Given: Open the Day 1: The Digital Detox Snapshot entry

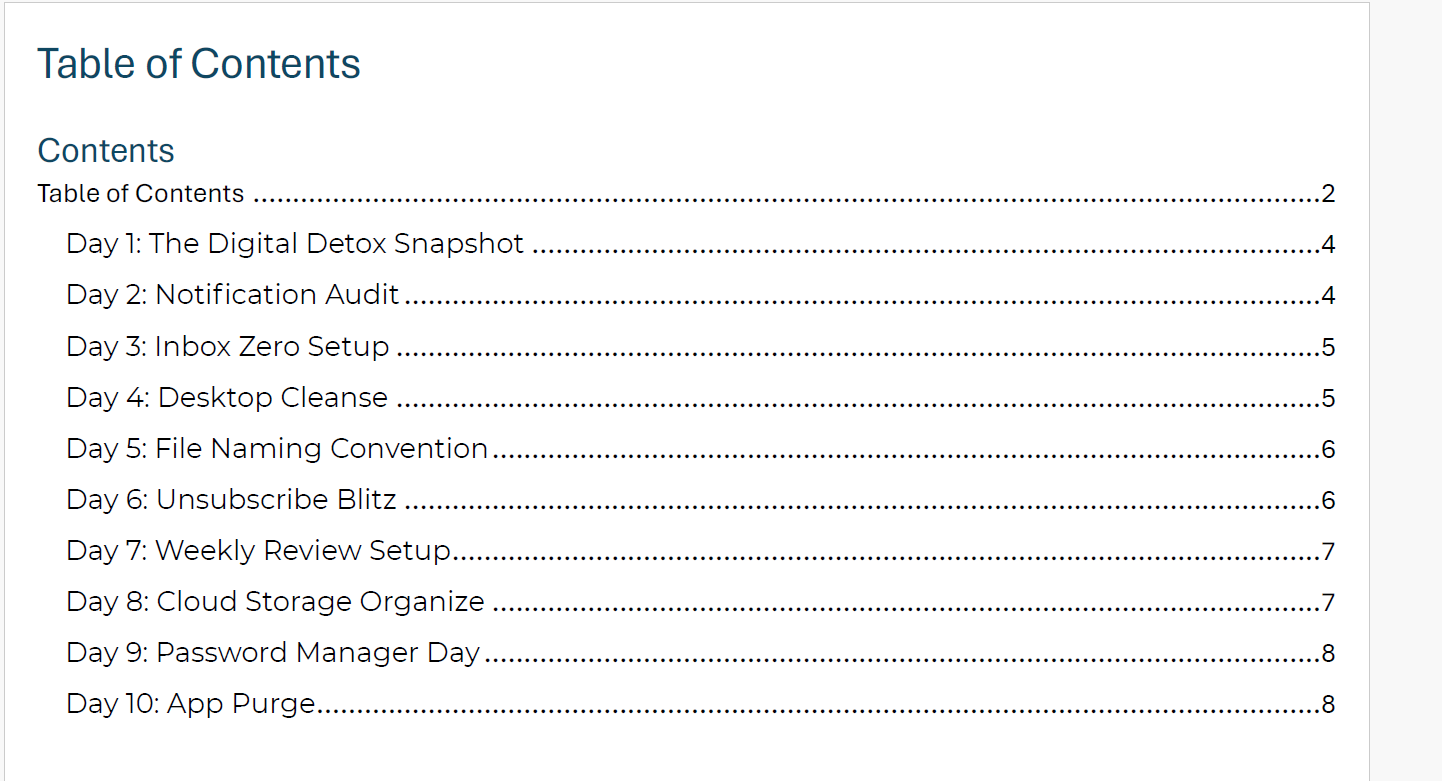Looking at the screenshot, I should [x=295, y=244].
